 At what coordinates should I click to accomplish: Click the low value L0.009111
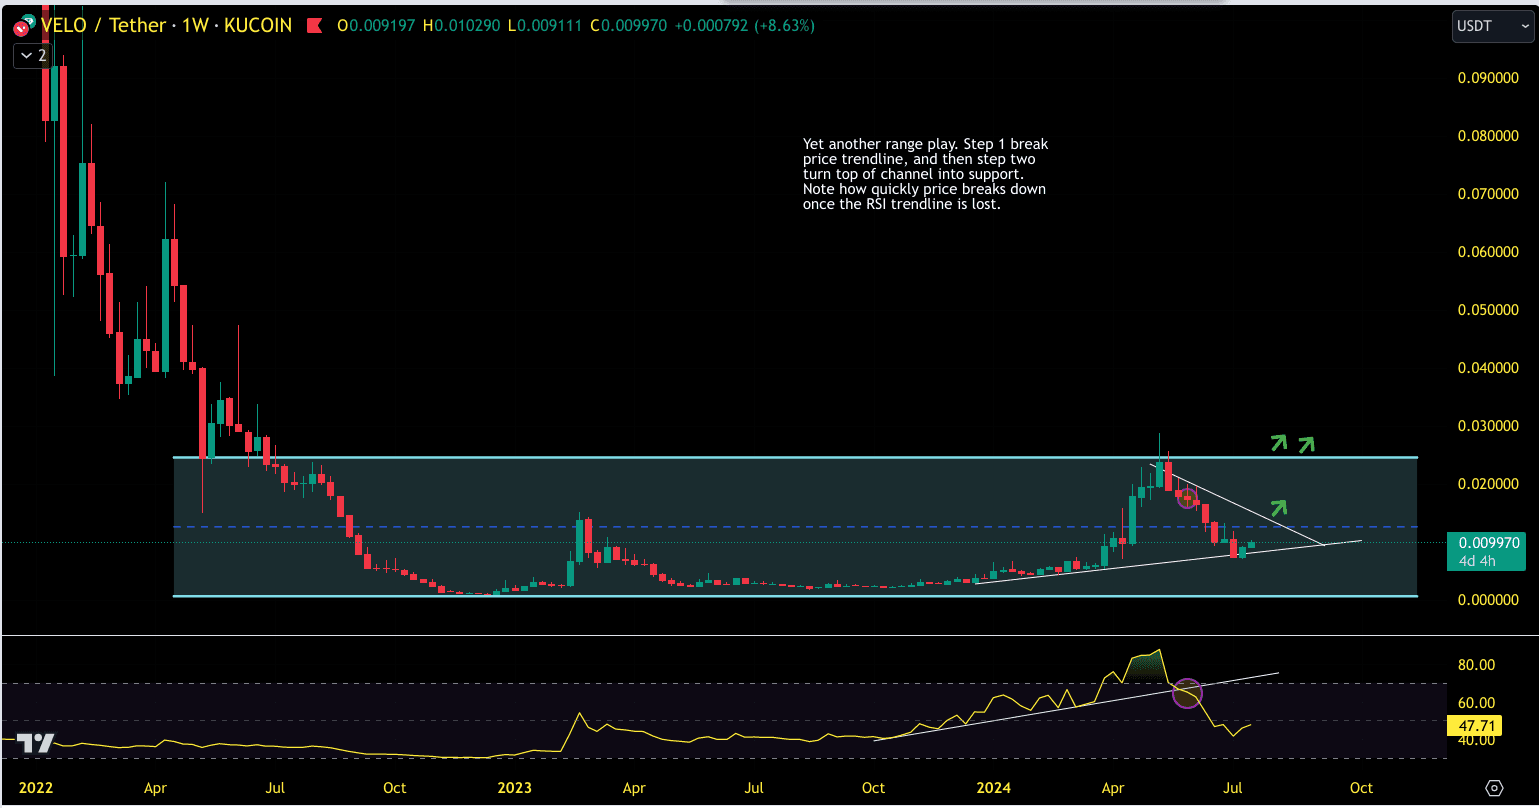pyautogui.click(x=547, y=26)
